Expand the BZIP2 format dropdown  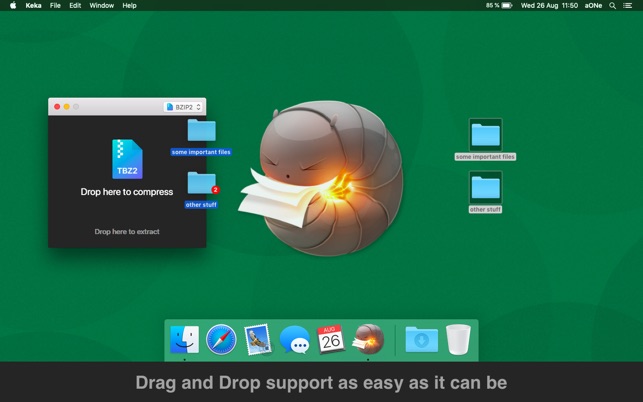(184, 107)
